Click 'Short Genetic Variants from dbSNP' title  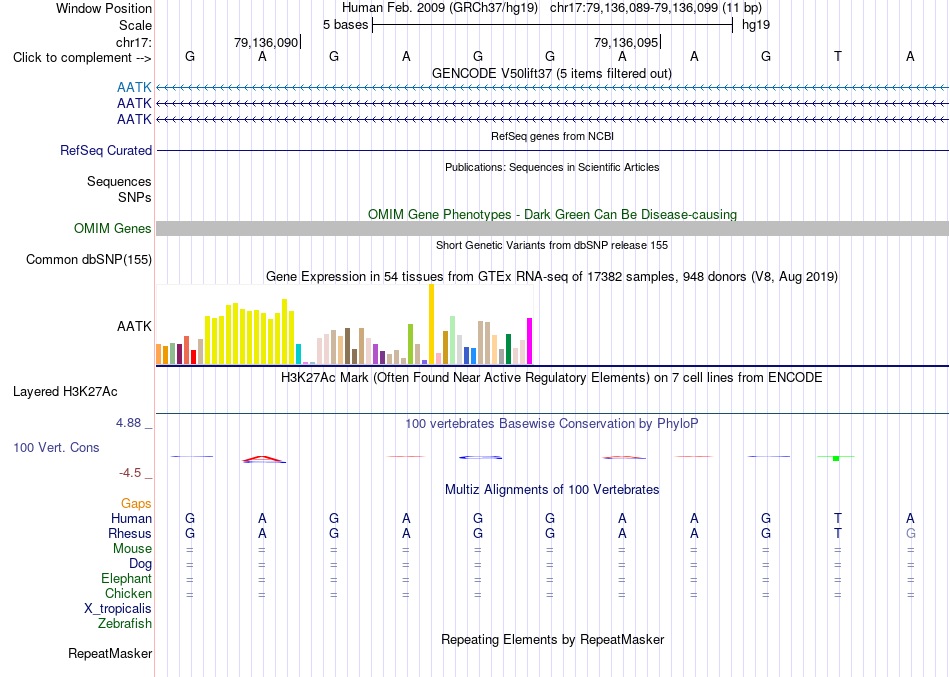pyautogui.click(x=552, y=245)
